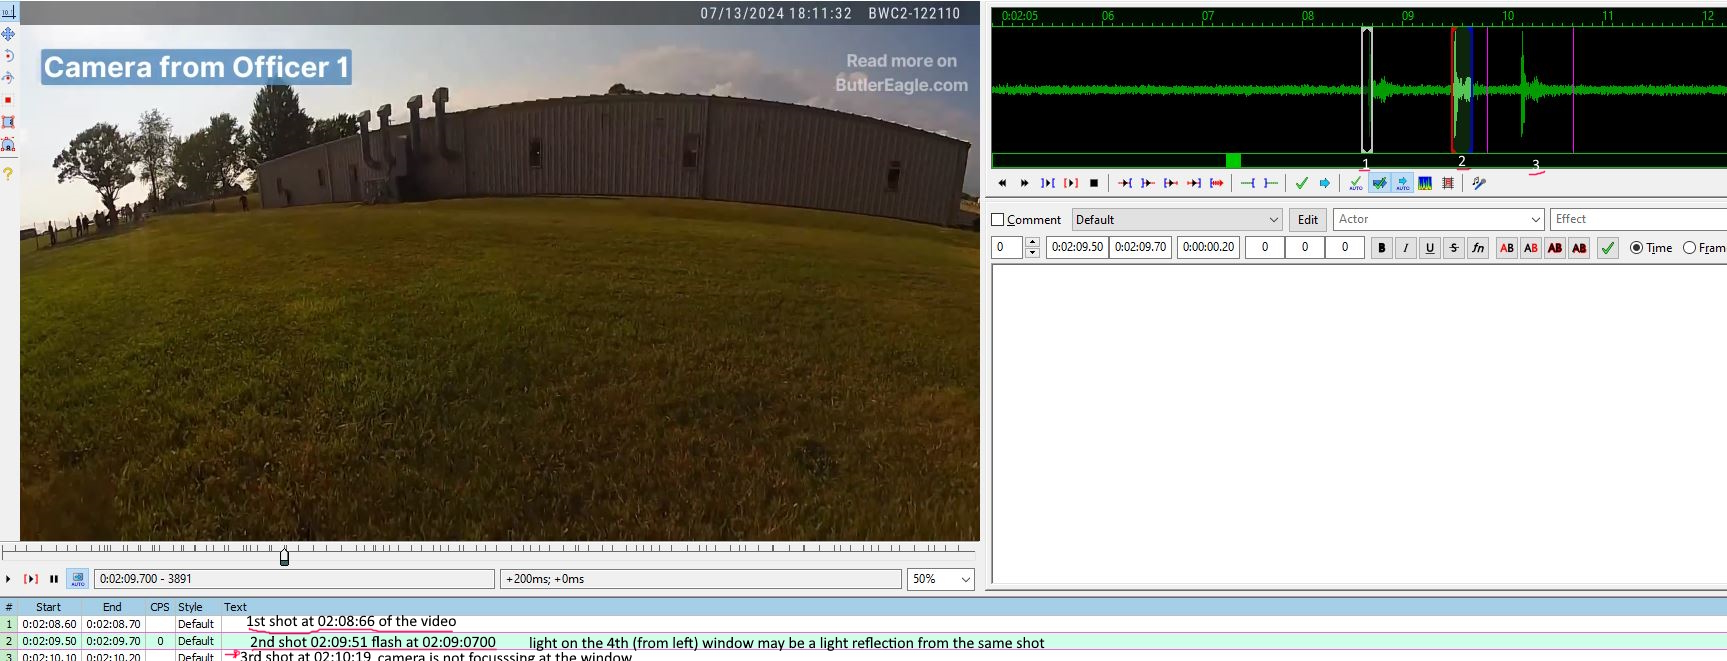Toggle karaoke mode microphone icon

click(1479, 183)
